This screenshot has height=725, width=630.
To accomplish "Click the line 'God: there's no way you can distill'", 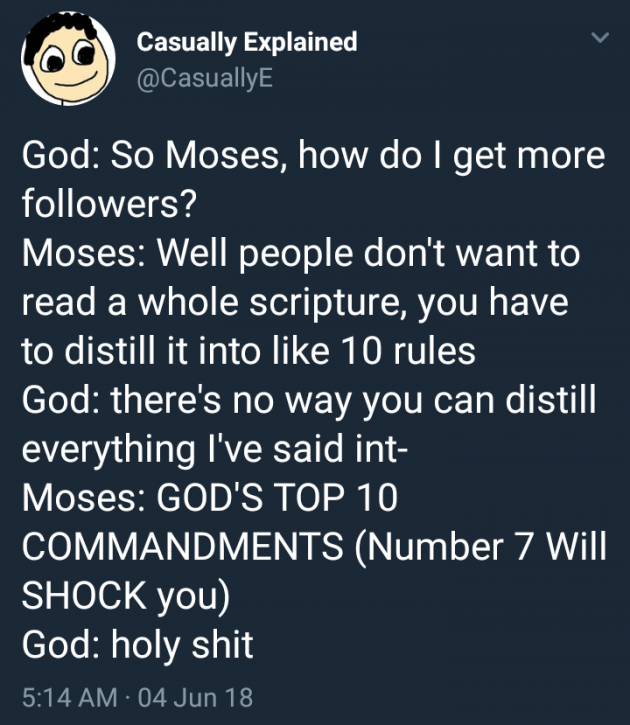I will click(x=308, y=400).
